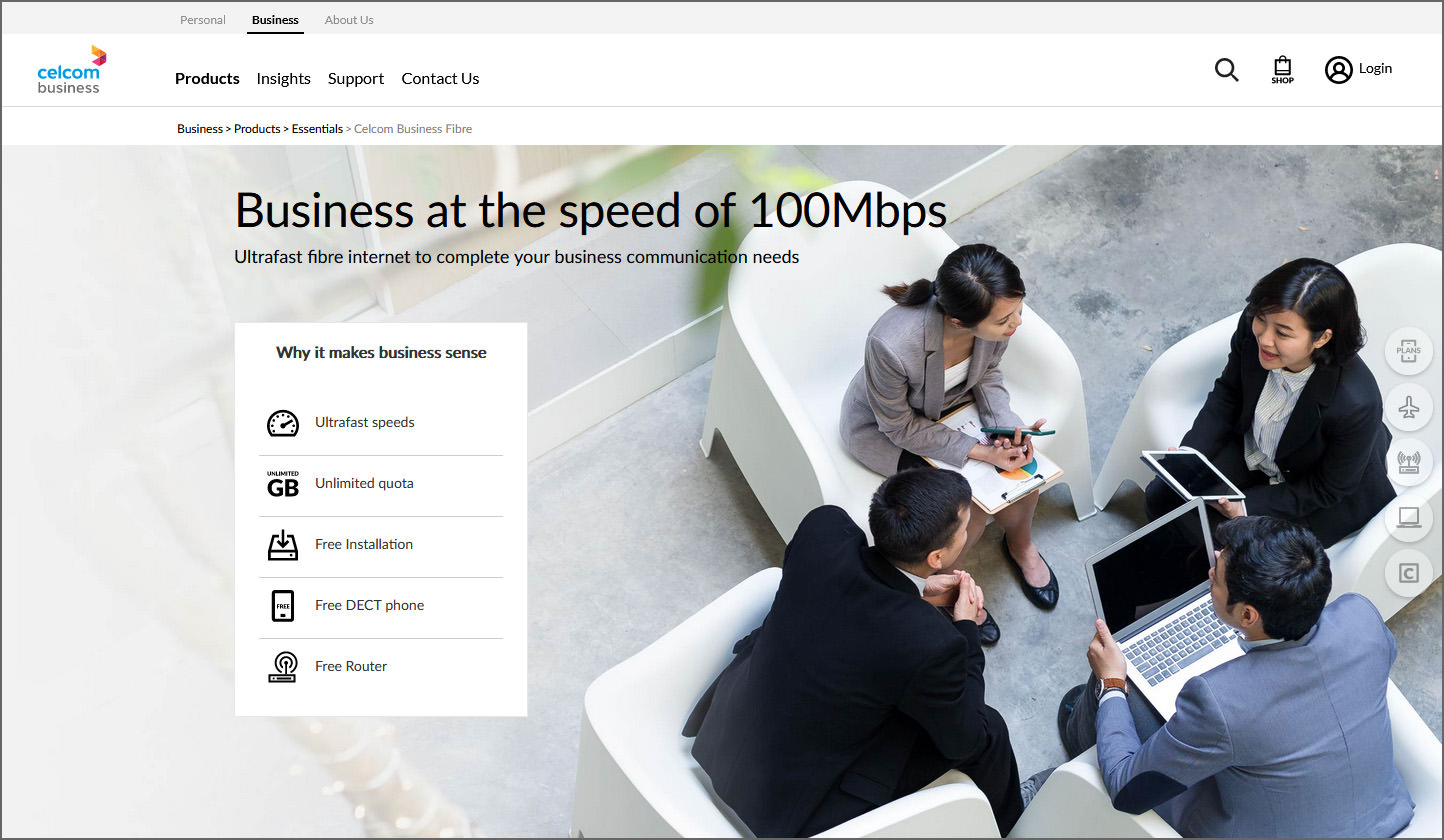
Task: Switch to the Personal tab
Action: pyautogui.click(x=202, y=19)
